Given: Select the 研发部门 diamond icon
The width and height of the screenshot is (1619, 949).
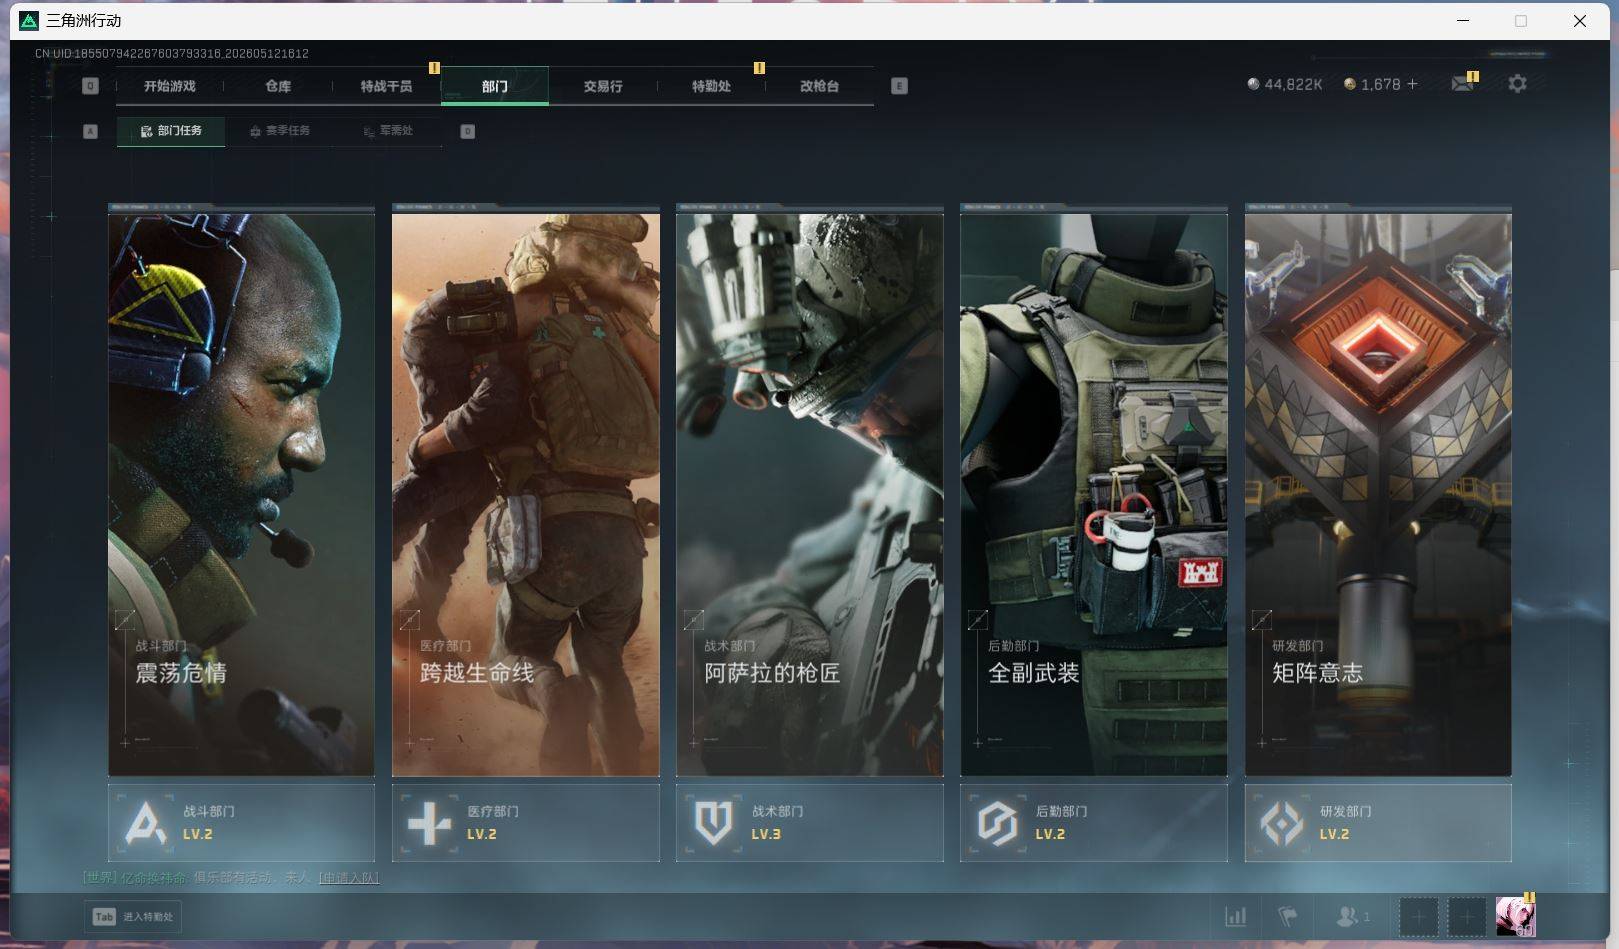Looking at the screenshot, I should coord(1282,823).
